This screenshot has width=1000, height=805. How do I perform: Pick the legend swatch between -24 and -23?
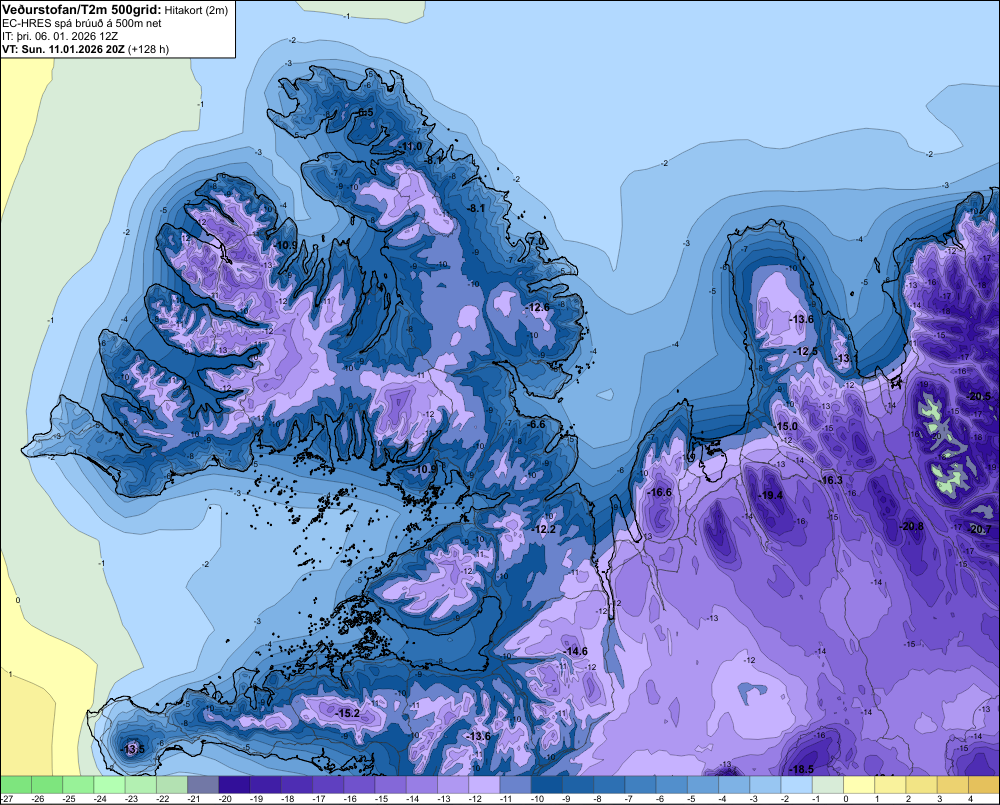click(109, 784)
